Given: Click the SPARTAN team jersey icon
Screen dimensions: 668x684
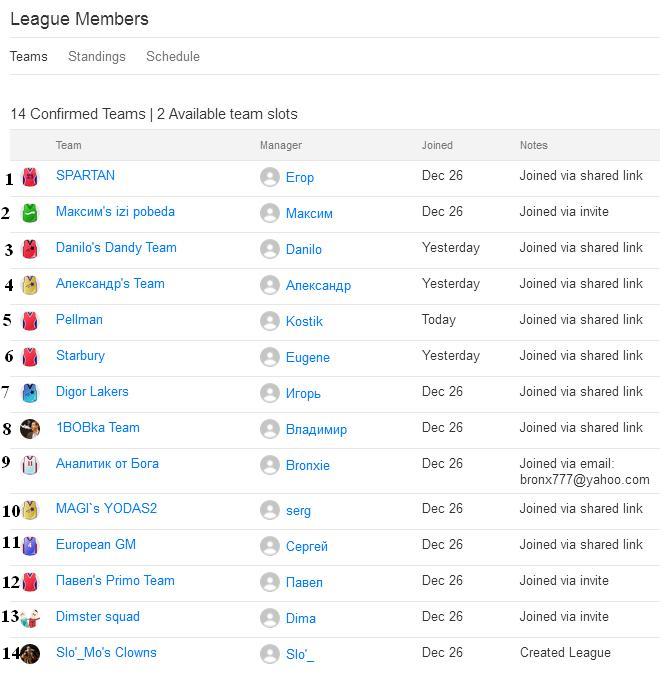Looking at the screenshot, I should coord(30,178).
